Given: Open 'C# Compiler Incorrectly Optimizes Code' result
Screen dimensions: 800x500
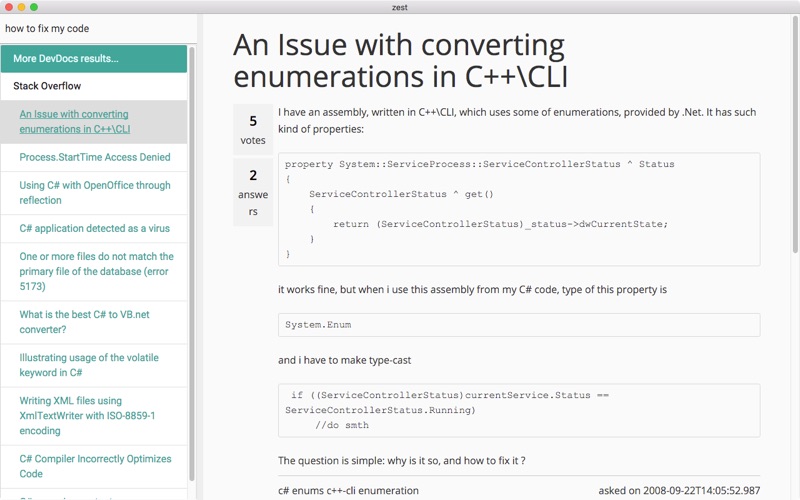Looking at the screenshot, I should pos(94,466).
